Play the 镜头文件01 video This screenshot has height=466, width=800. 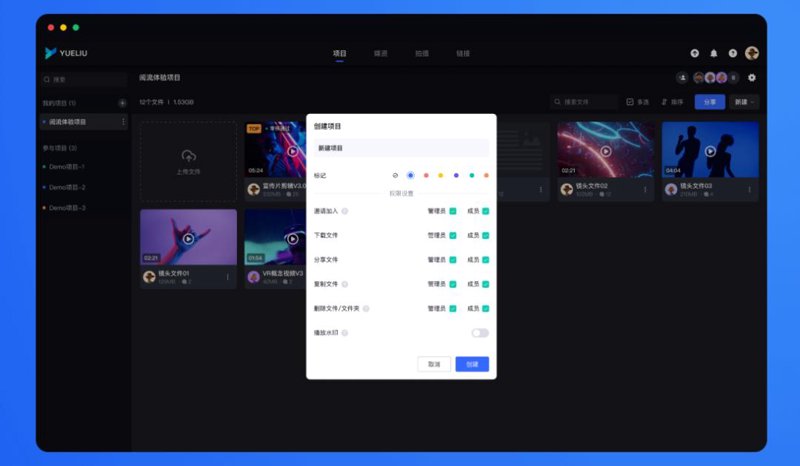coord(188,239)
